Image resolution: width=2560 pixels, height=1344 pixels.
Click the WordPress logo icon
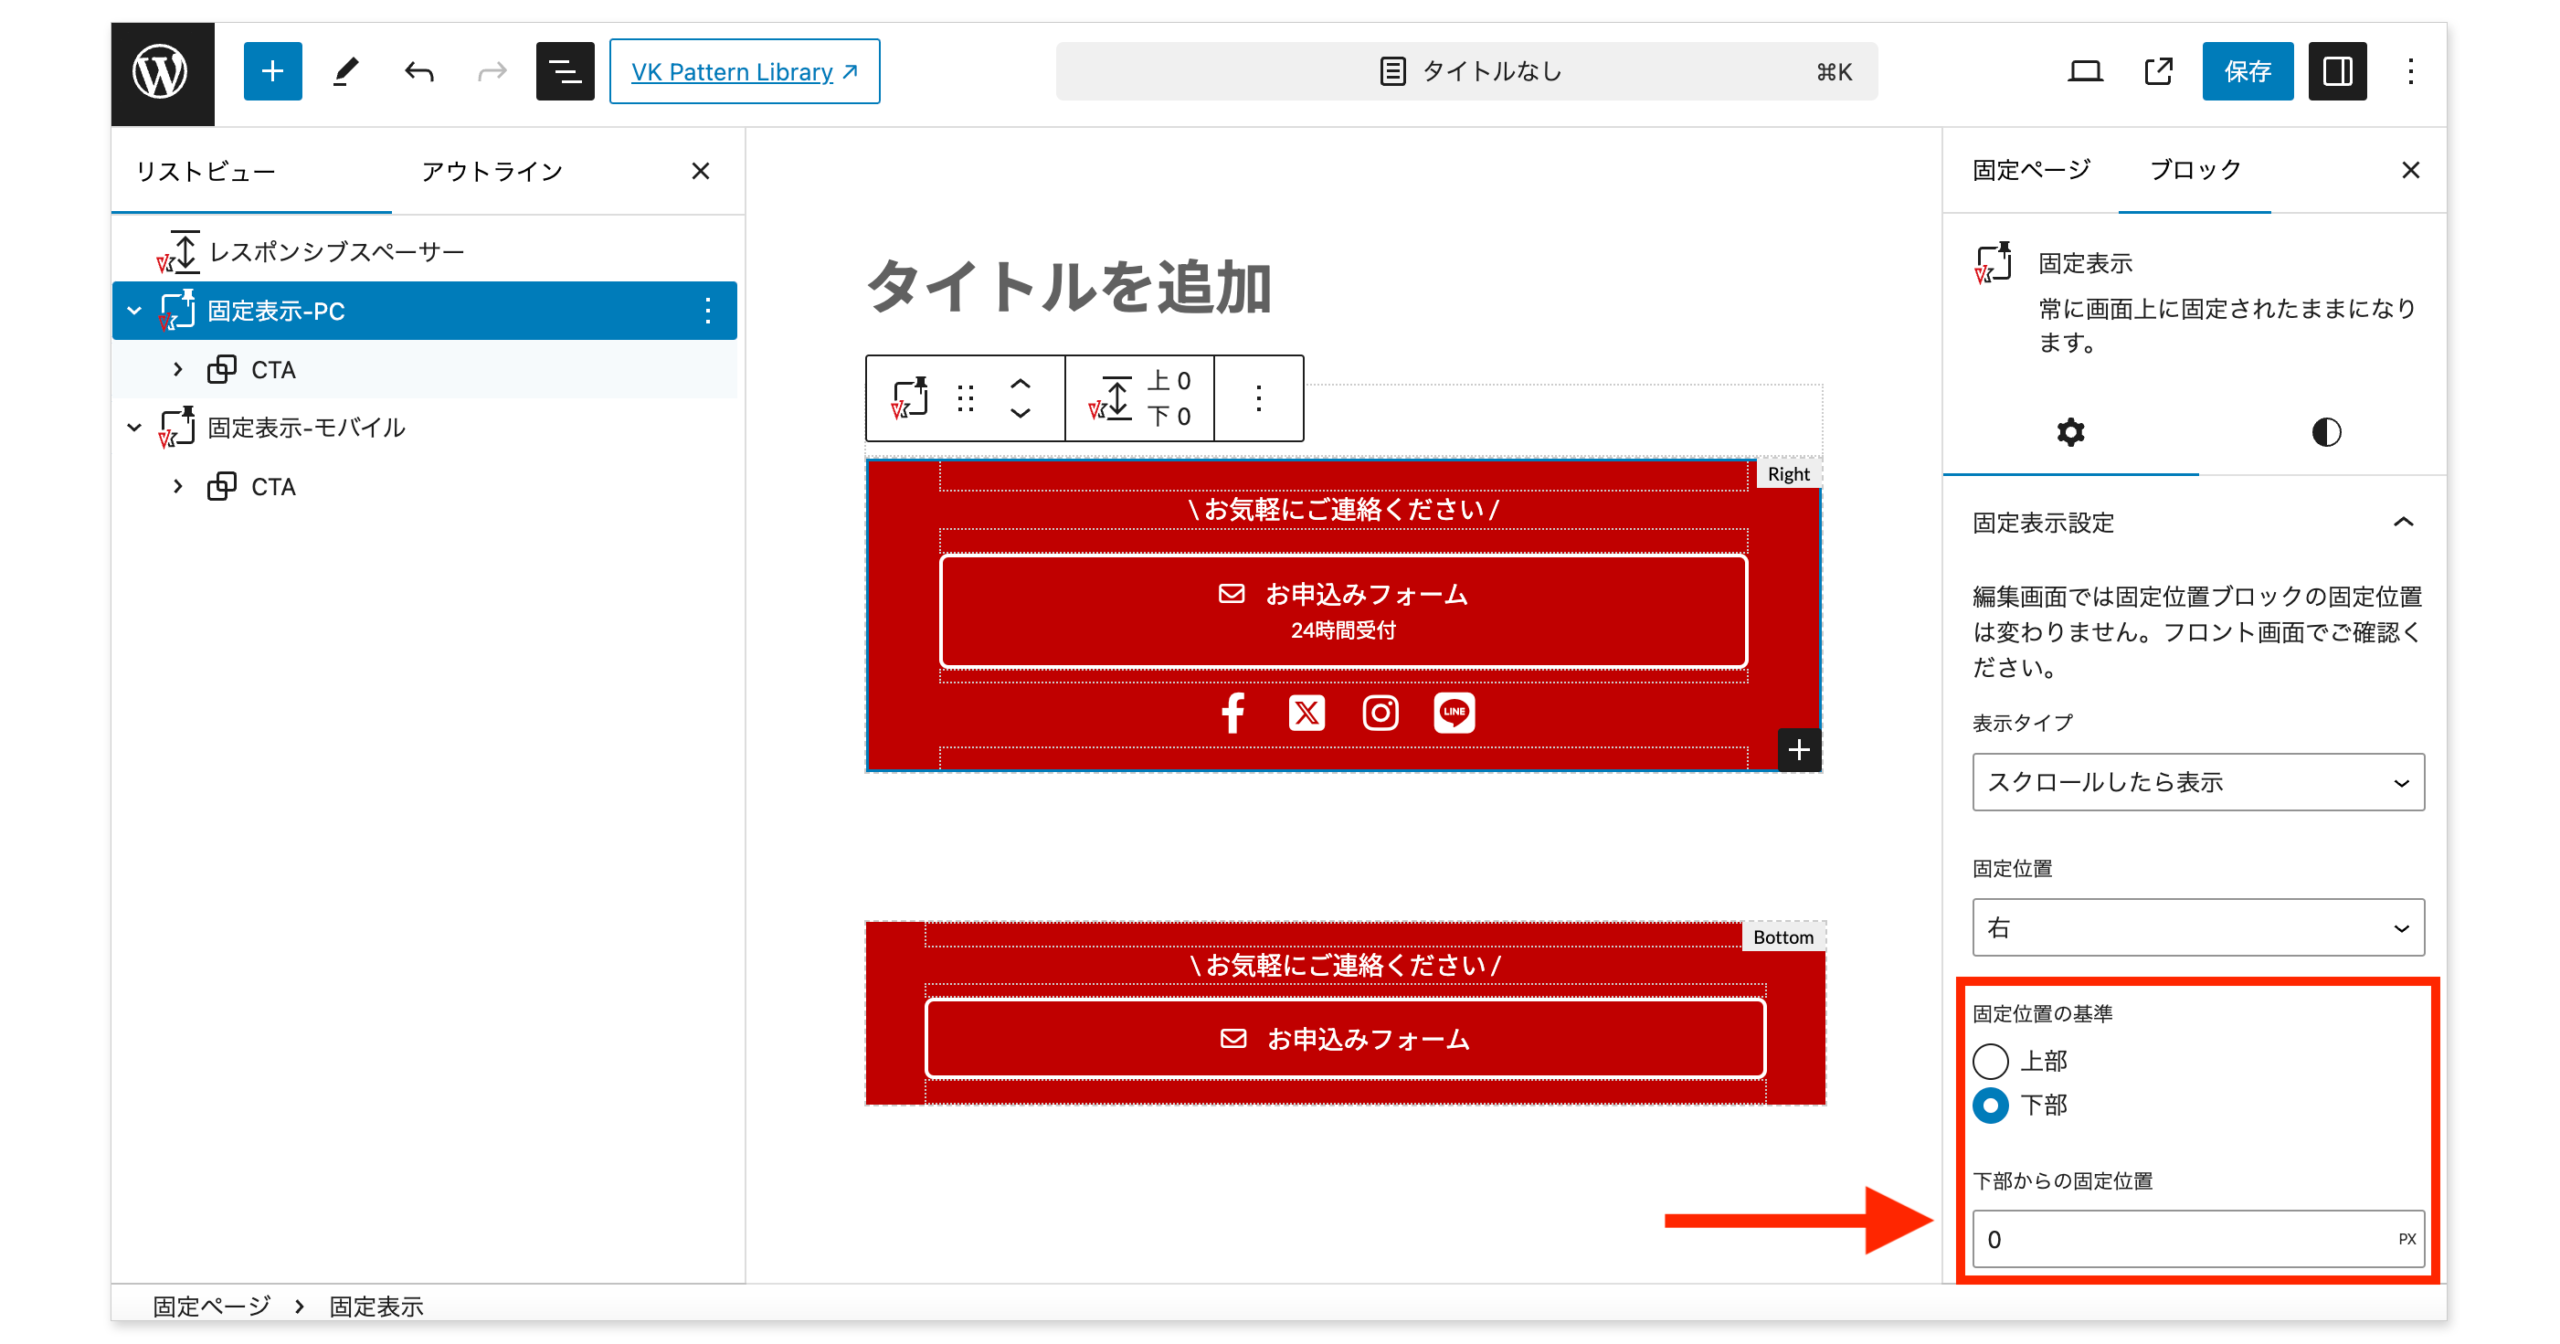pyautogui.click(x=162, y=71)
